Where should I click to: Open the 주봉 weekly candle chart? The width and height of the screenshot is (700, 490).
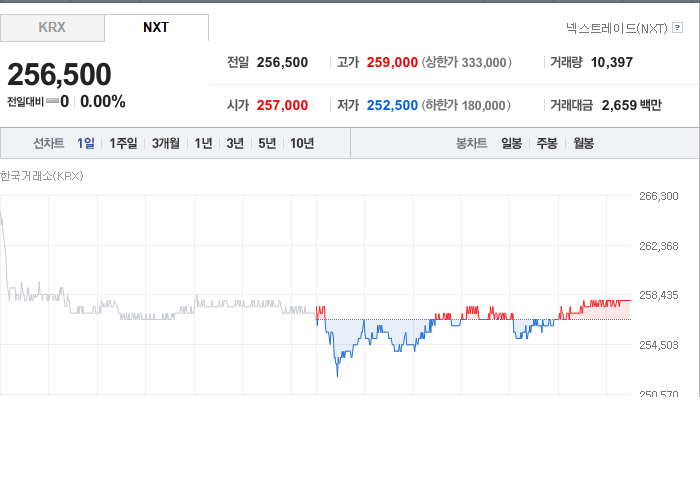[x=547, y=143]
